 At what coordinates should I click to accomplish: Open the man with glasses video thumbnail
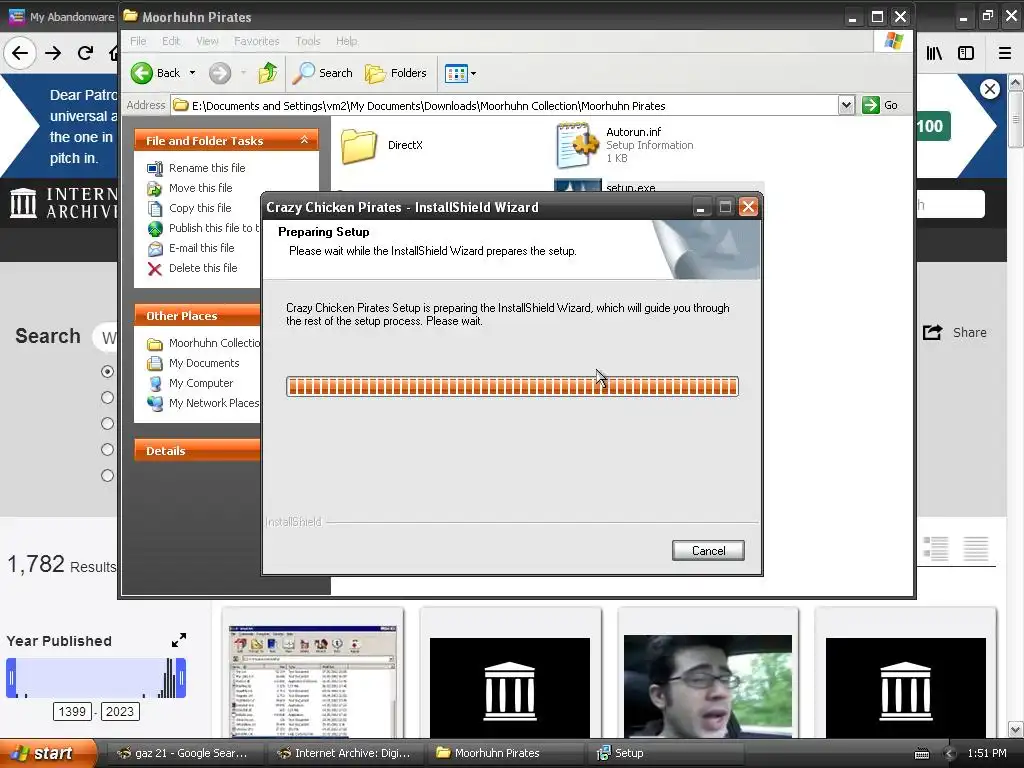(x=708, y=686)
